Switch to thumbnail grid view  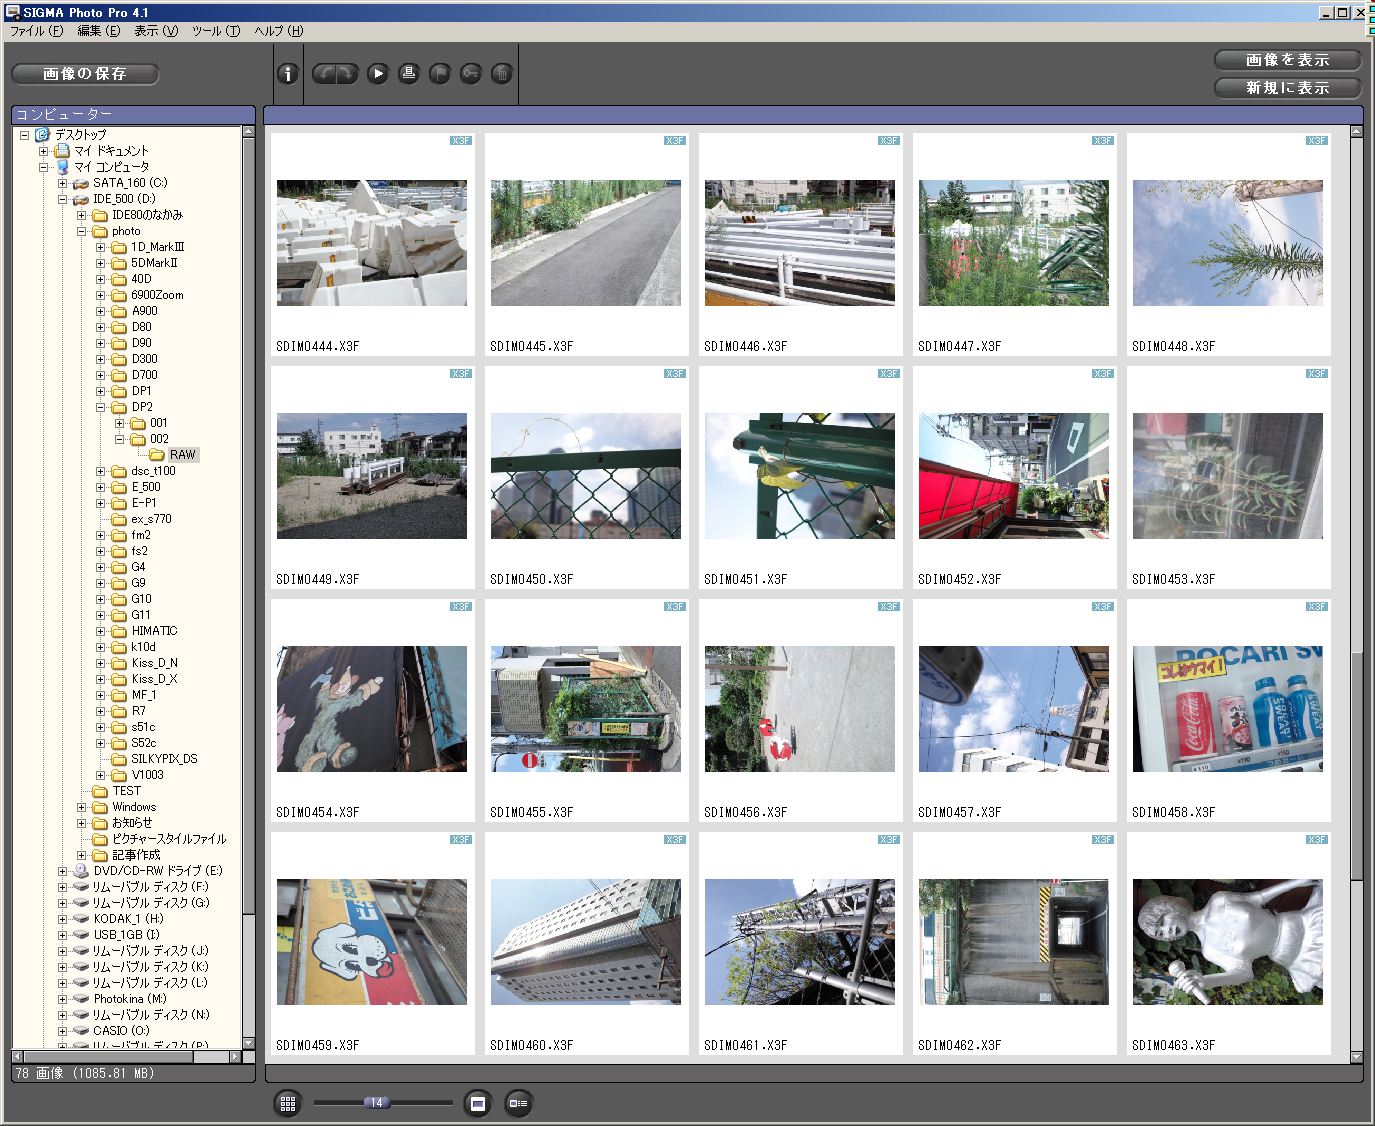[288, 1103]
